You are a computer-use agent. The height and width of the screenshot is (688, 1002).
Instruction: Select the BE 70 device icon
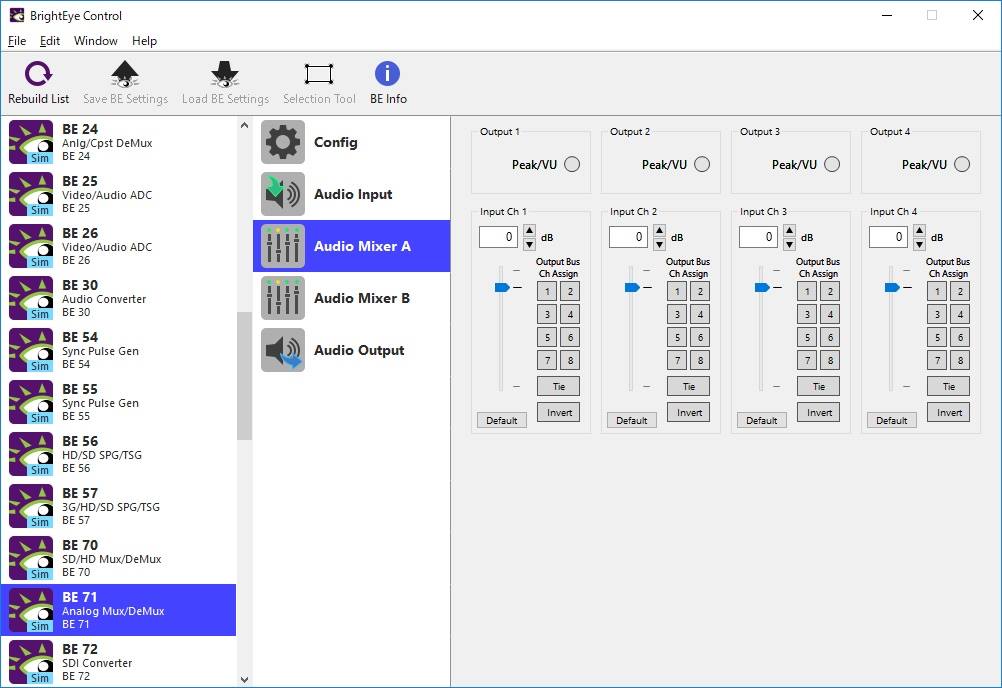coord(31,558)
